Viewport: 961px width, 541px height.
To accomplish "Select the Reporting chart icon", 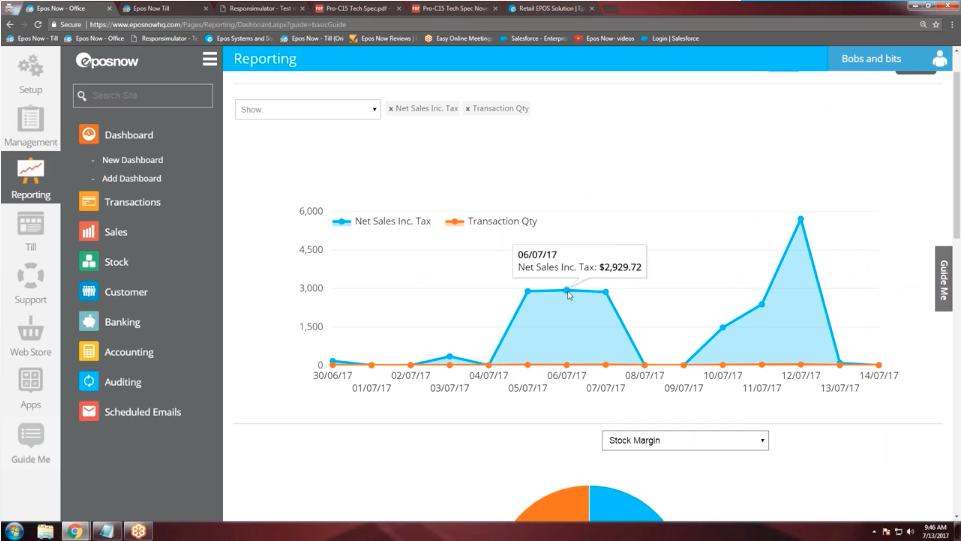I will [30, 171].
